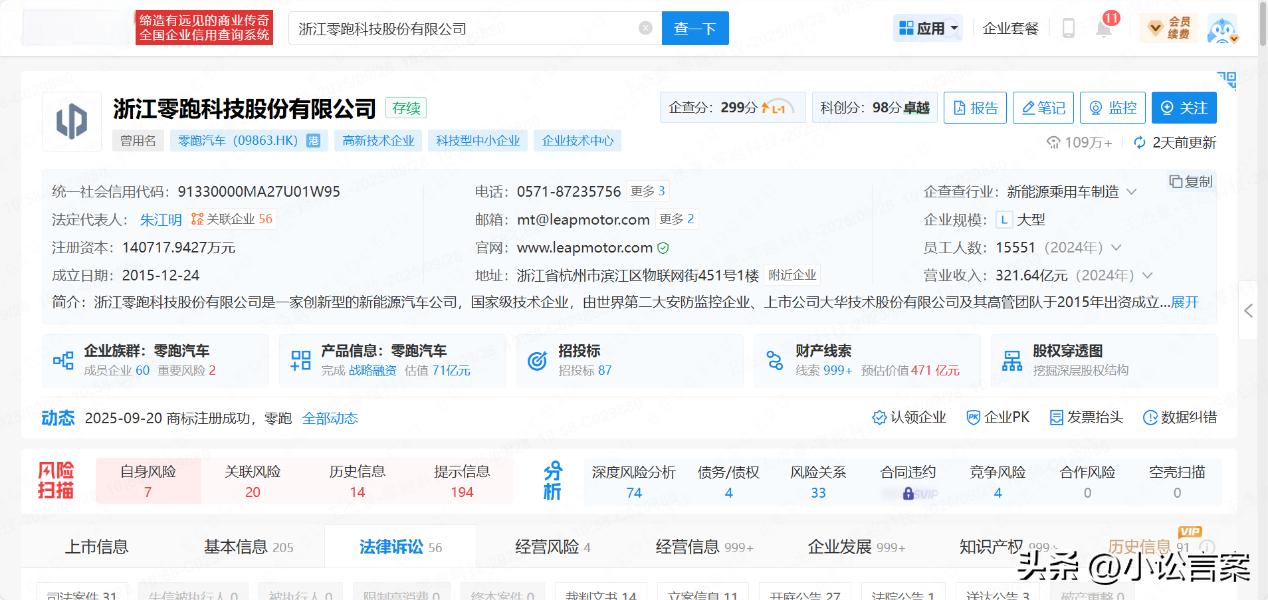Image resolution: width=1268 pixels, height=600 pixels.
Task: Open the 全部动态 link
Action: [x=330, y=418]
